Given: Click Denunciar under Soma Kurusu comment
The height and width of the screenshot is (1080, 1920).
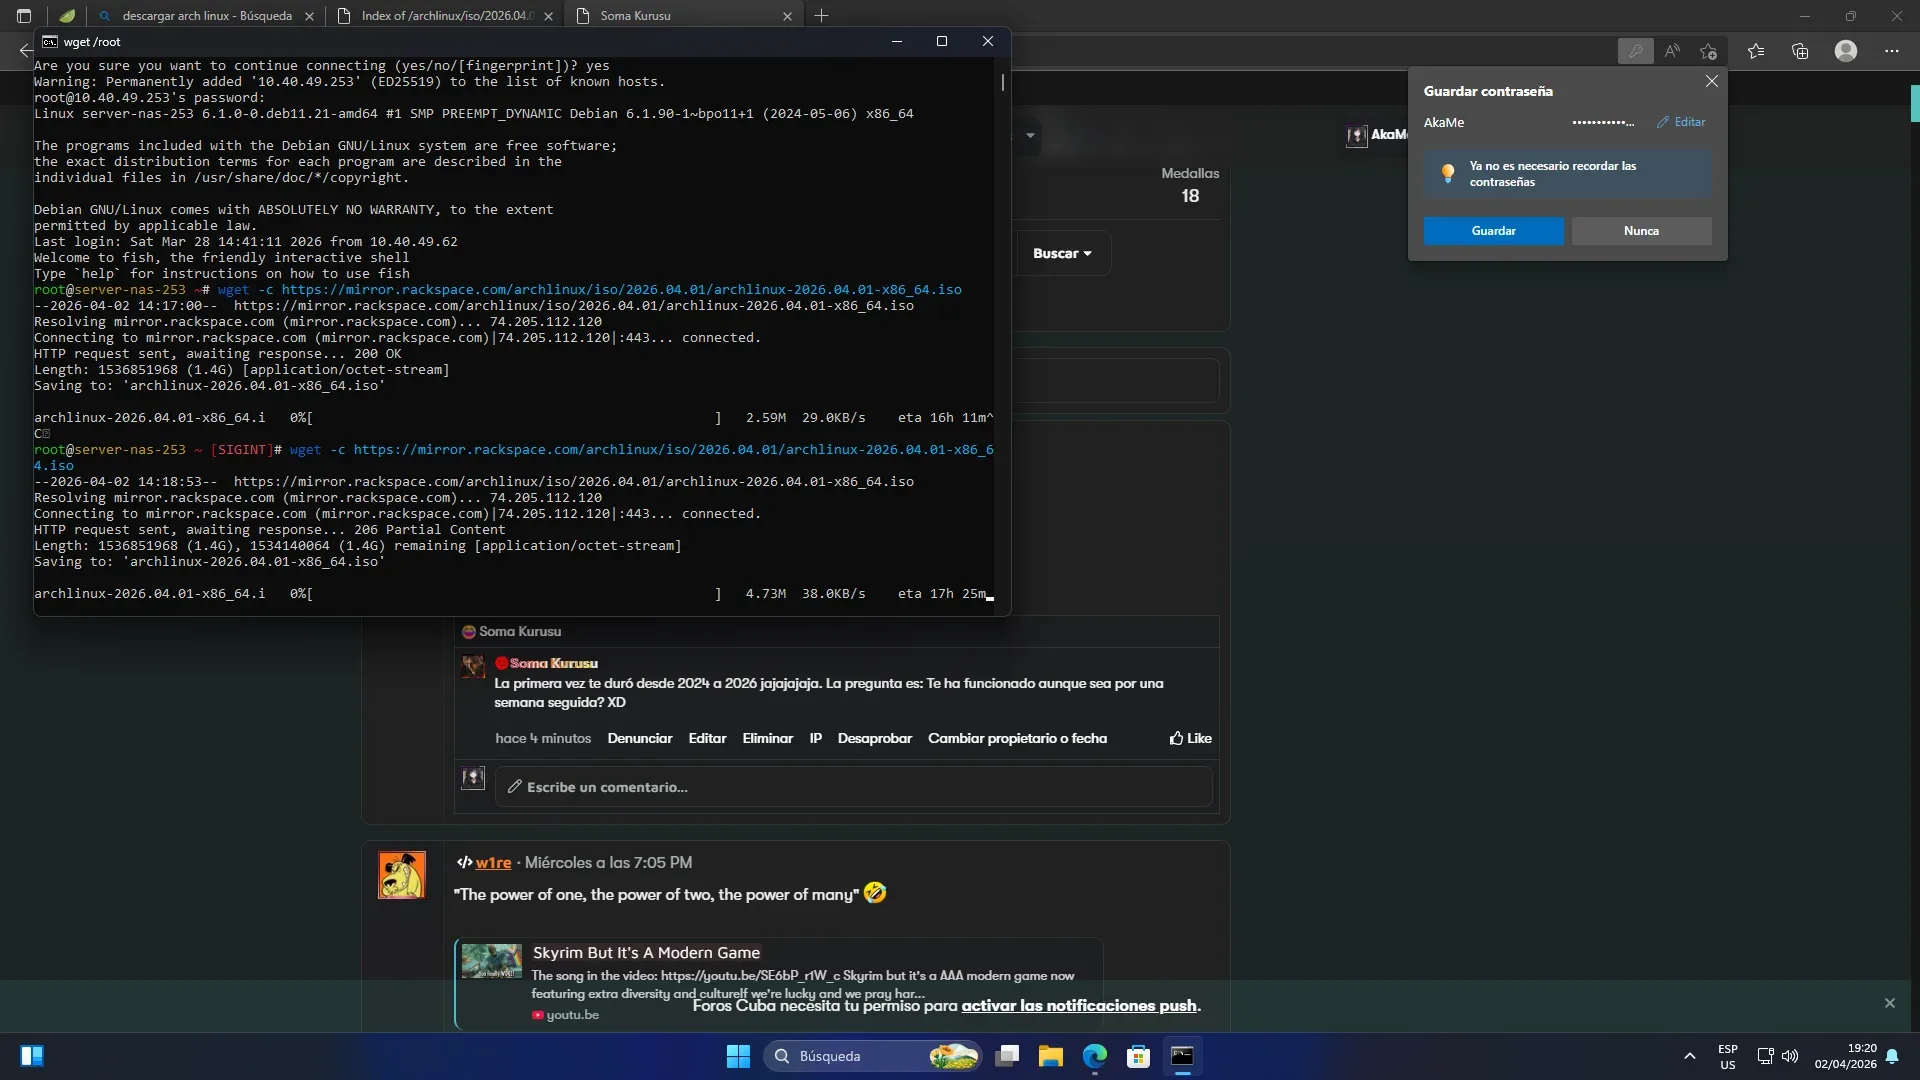Looking at the screenshot, I should coord(639,739).
